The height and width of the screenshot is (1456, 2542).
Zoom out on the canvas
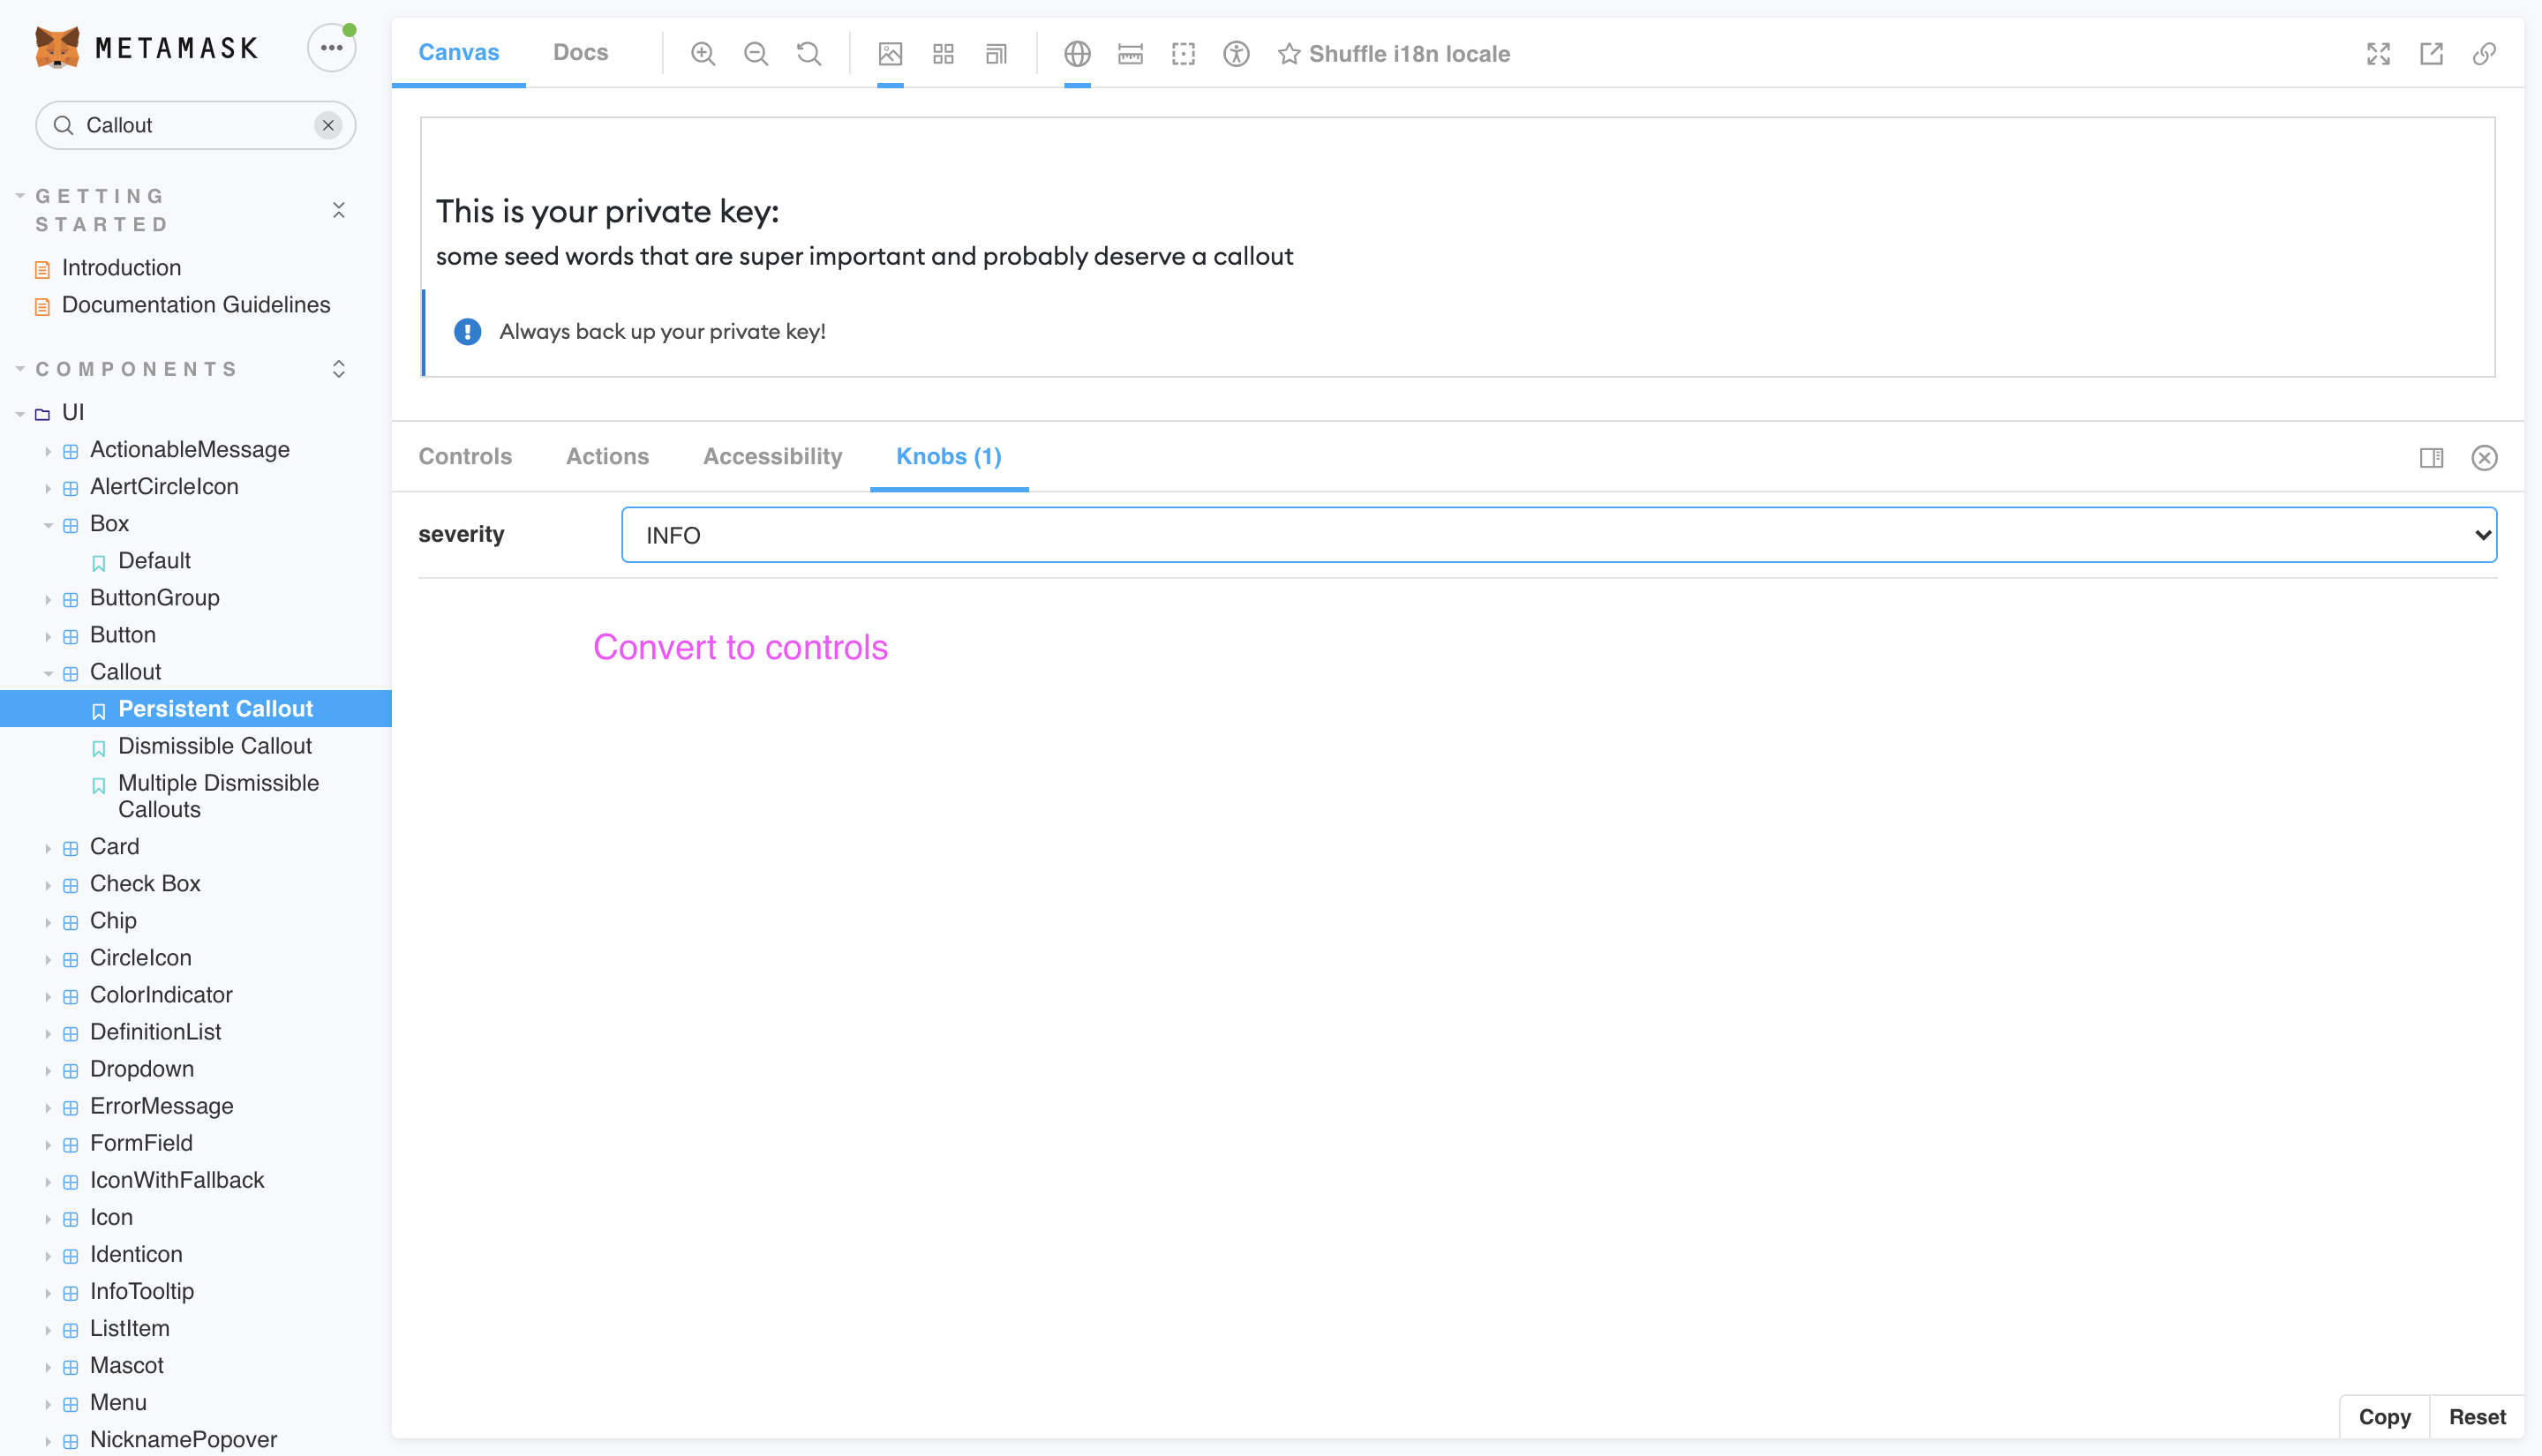(x=757, y=54)
